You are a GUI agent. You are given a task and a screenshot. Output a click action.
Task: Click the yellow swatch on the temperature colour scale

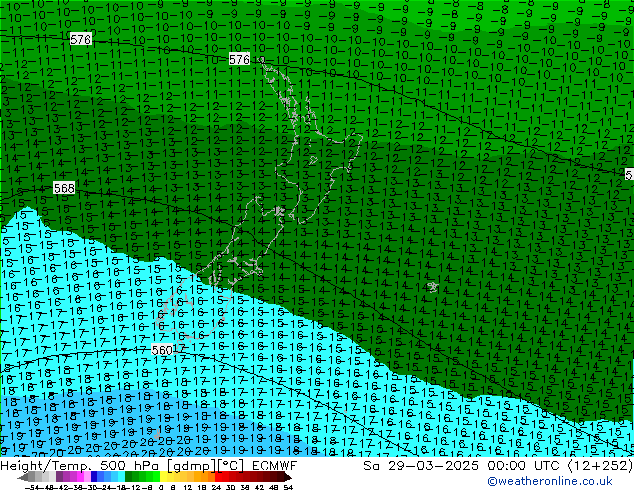[x=163, y=477]
